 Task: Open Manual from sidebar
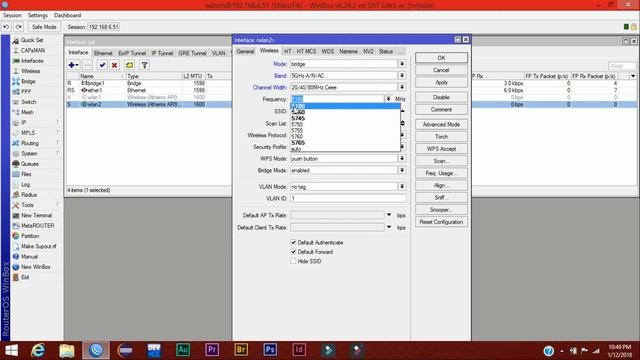tap(29, 256)
